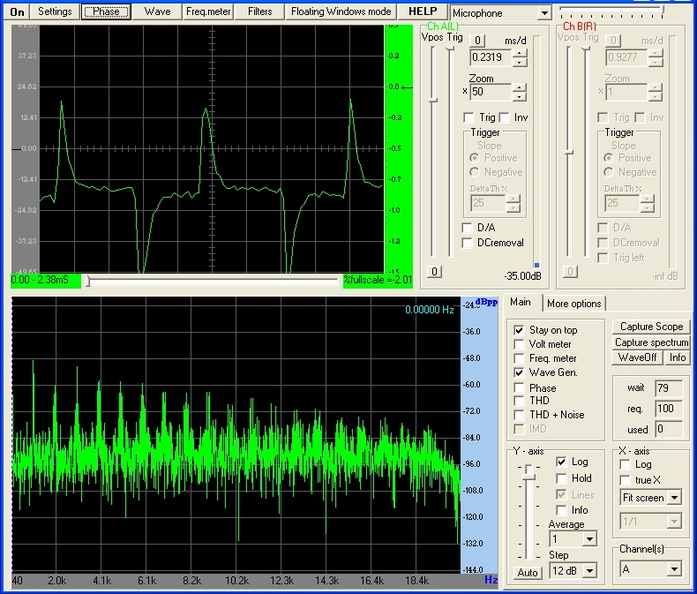This screenshot has width=697, height=594.
Task: Click the WaveOff button
Action: point(637,357)
